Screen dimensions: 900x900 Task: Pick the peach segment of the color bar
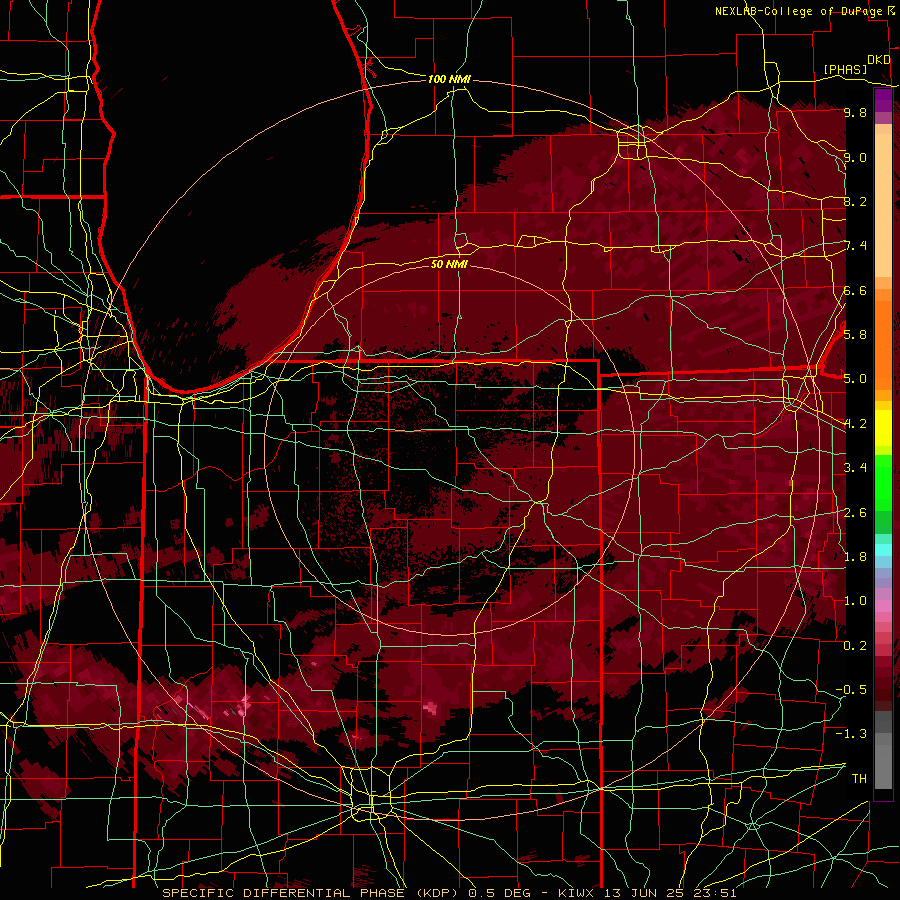(883, 207)
